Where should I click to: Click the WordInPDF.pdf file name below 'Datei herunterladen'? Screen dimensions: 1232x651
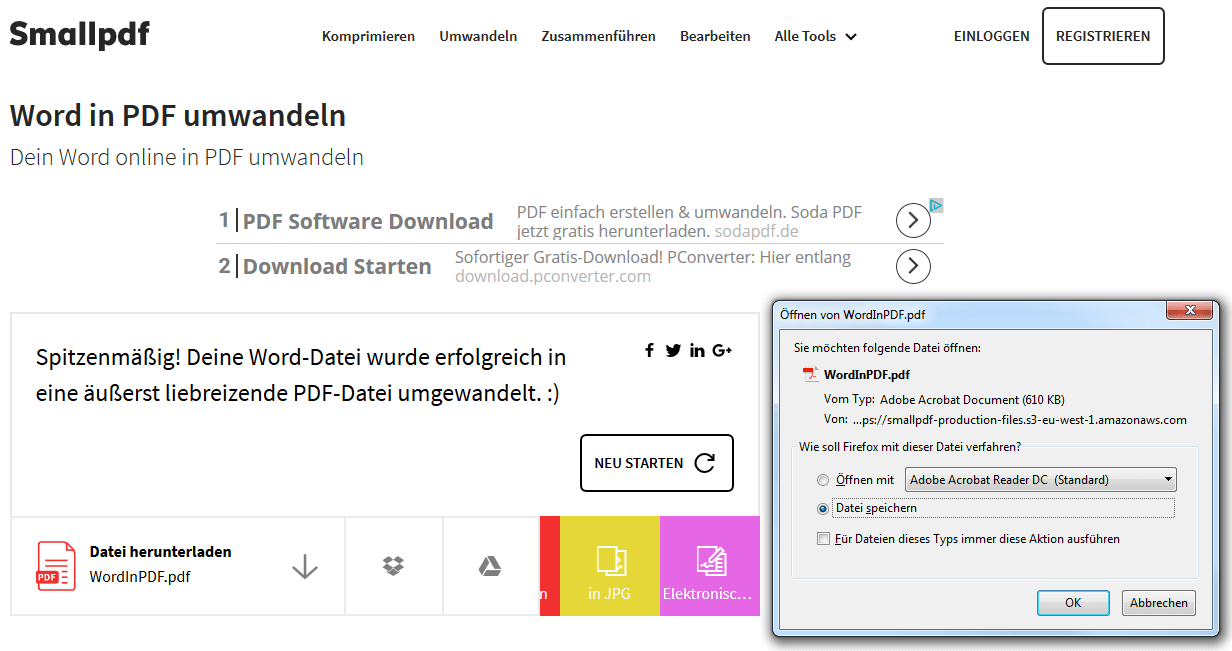click(x=140, y=577)
